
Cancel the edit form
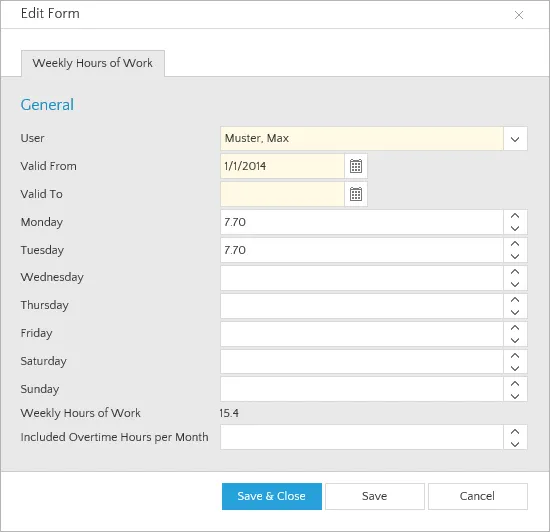pos(477,496)
